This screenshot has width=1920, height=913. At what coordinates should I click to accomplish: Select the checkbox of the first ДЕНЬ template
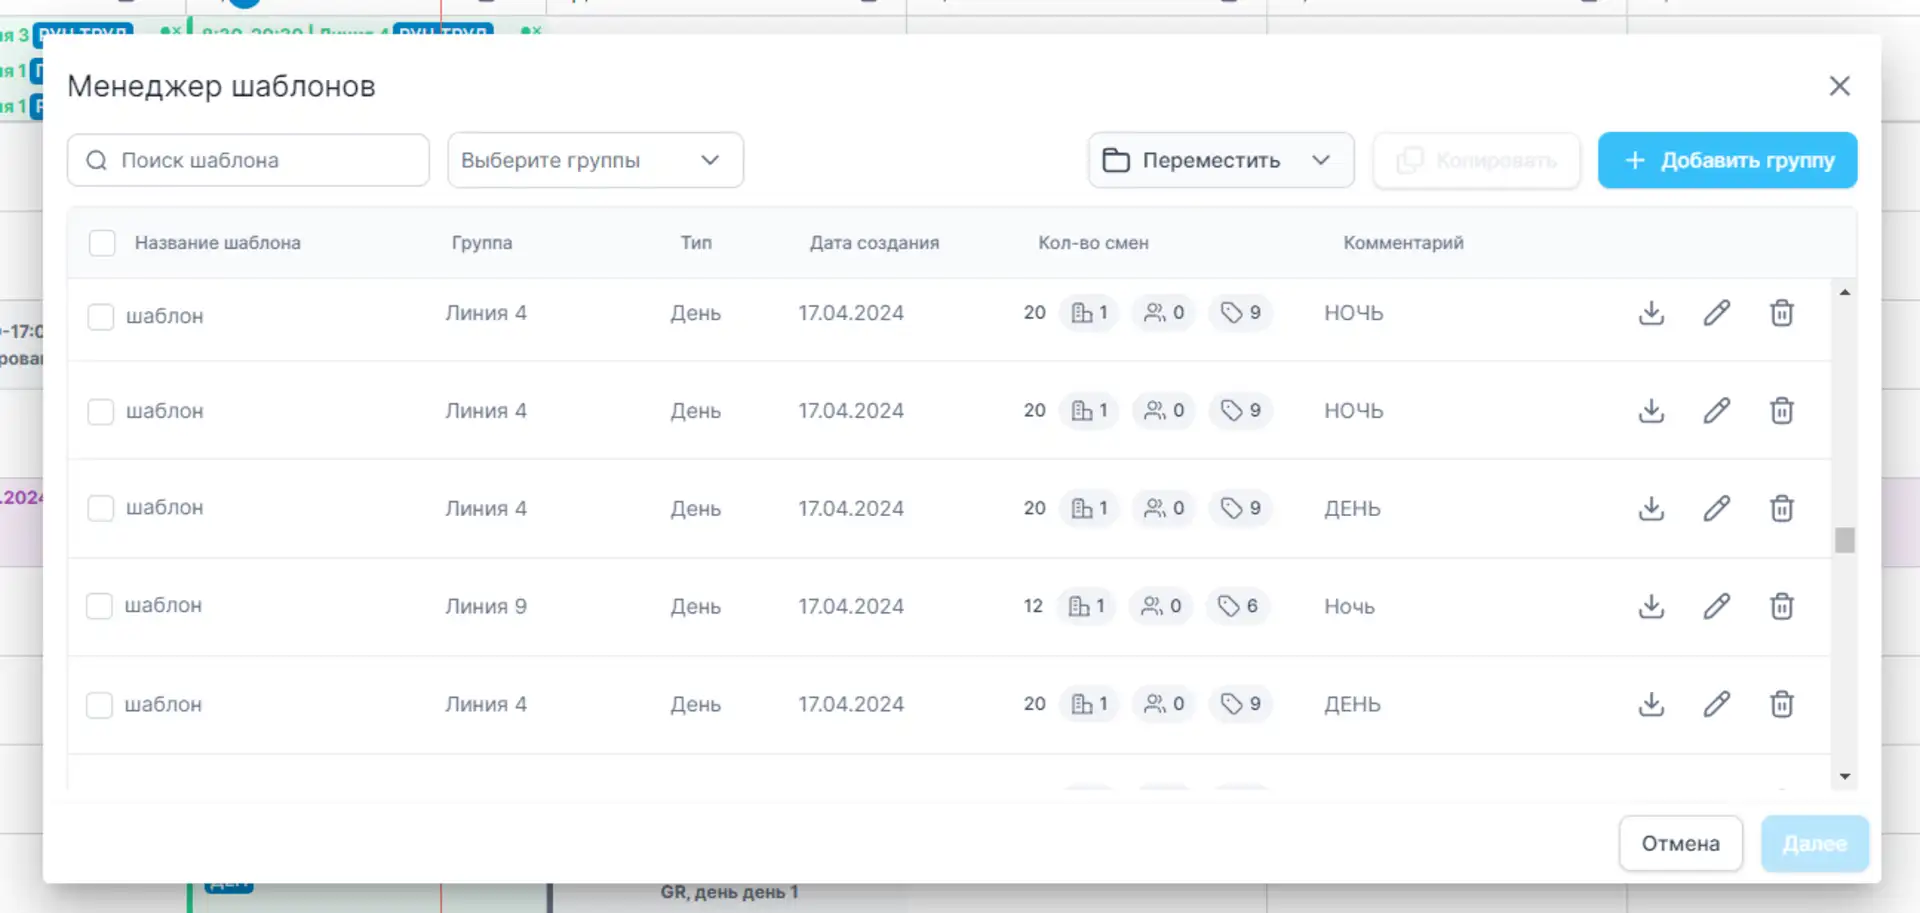pyautogui.click(x=101, y=508)
